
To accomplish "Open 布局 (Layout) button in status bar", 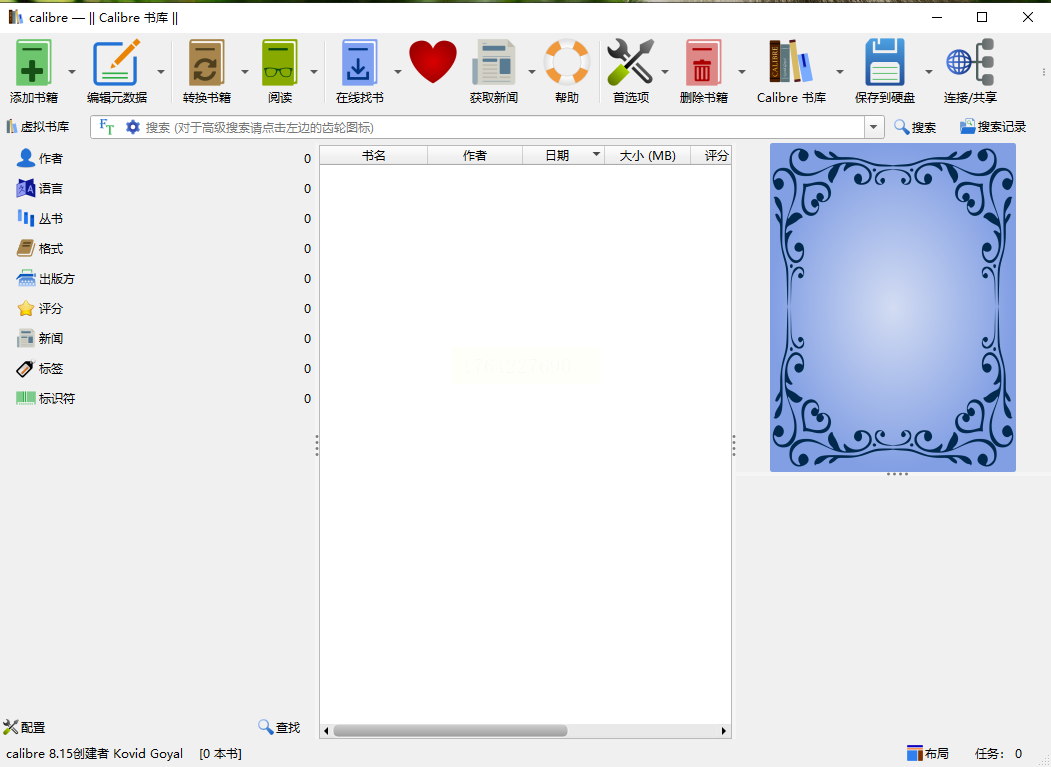I will 928,753.
